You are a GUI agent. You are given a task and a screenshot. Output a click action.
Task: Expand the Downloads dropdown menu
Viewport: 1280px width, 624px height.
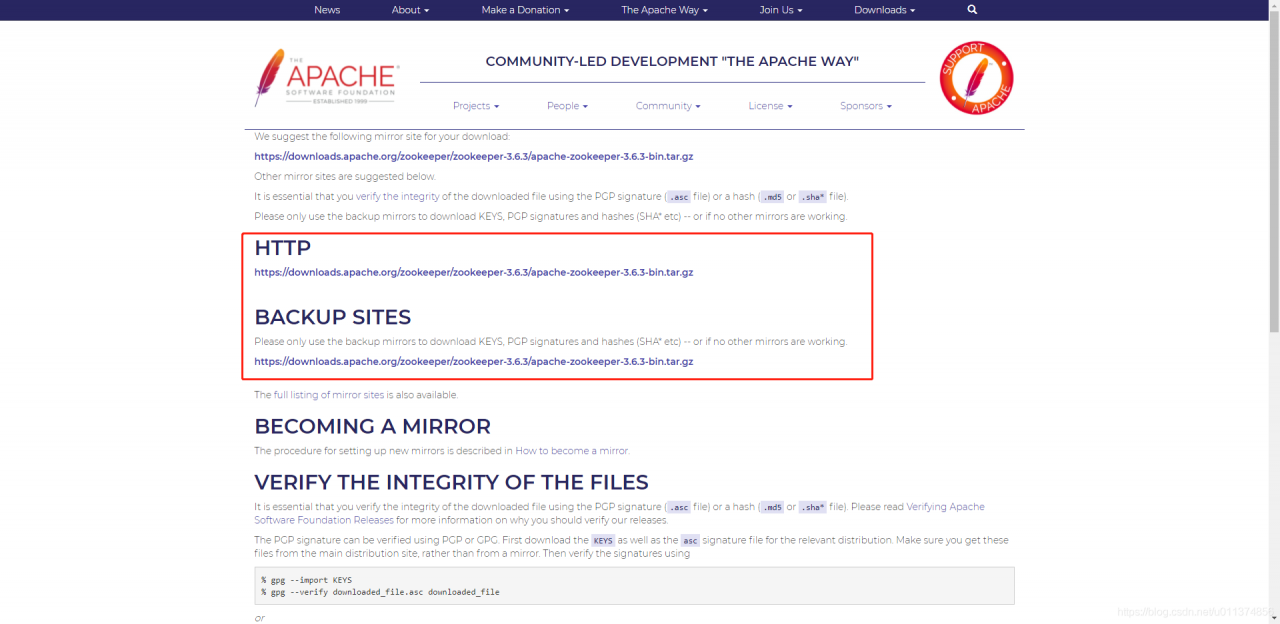point(884,10)
